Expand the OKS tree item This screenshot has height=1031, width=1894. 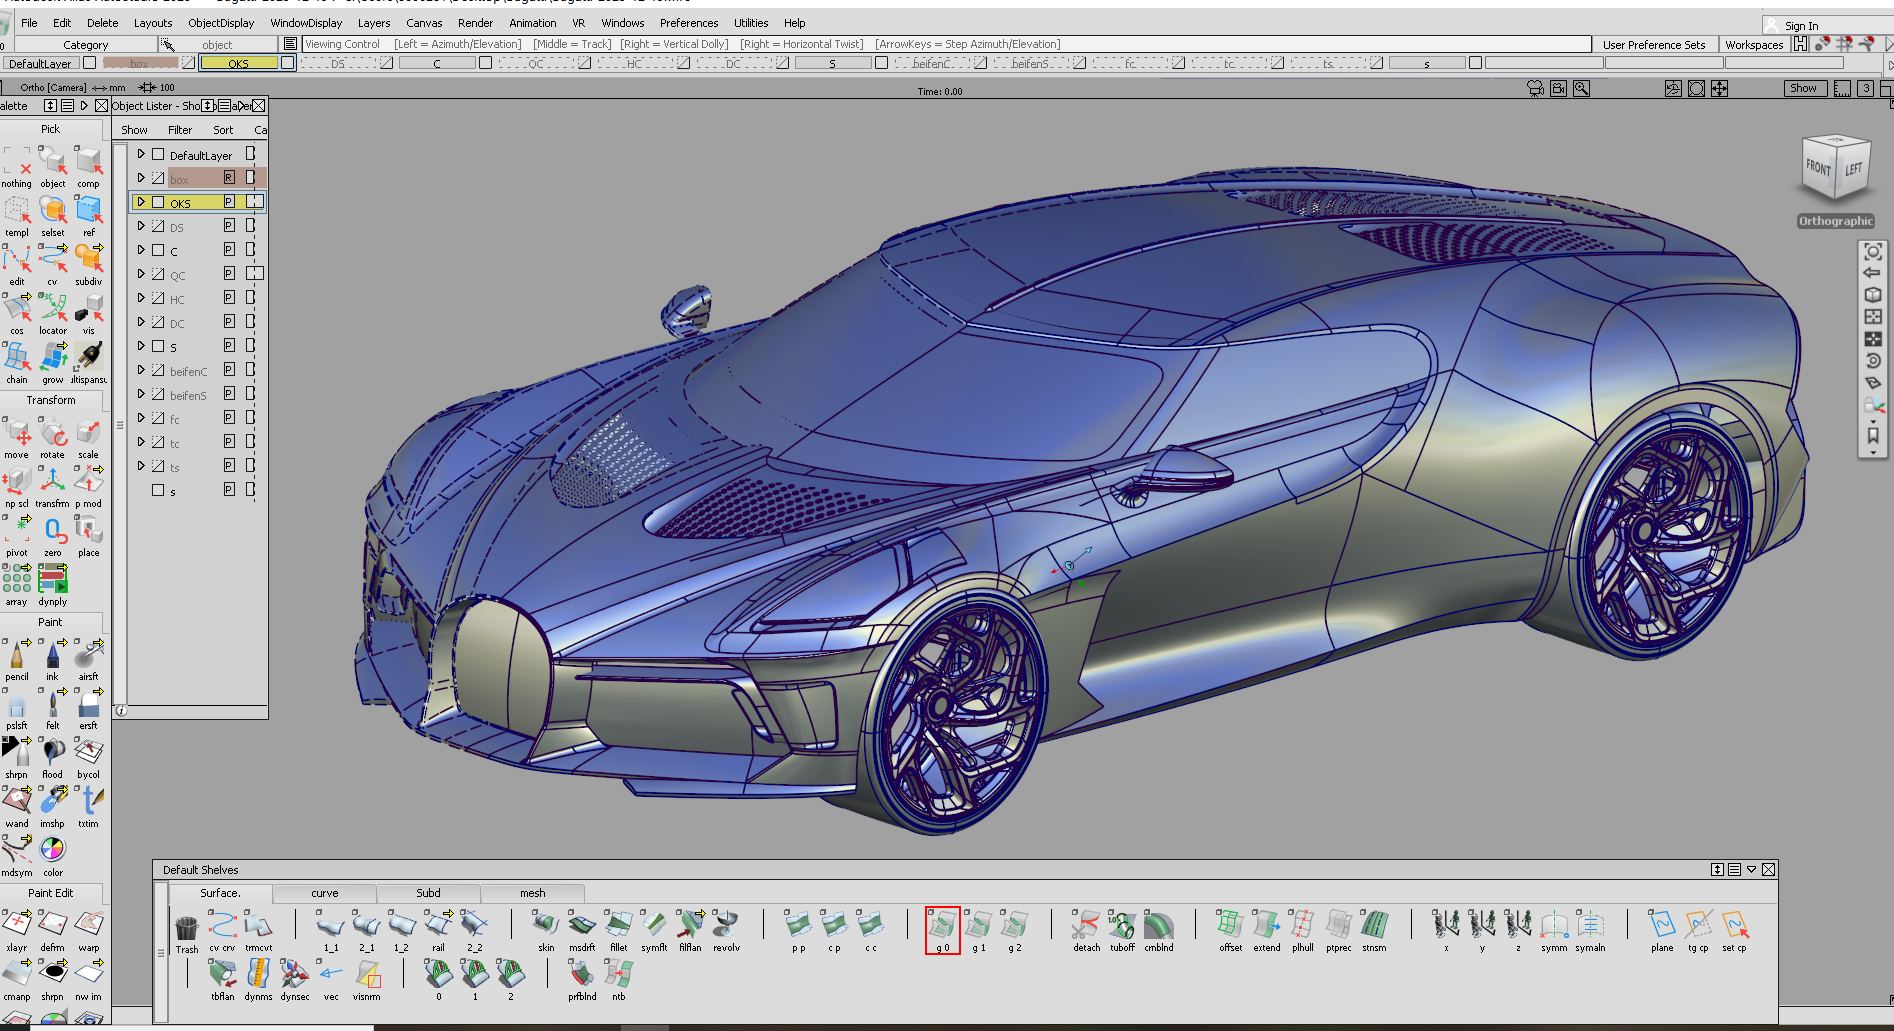[x=141, y=201]
